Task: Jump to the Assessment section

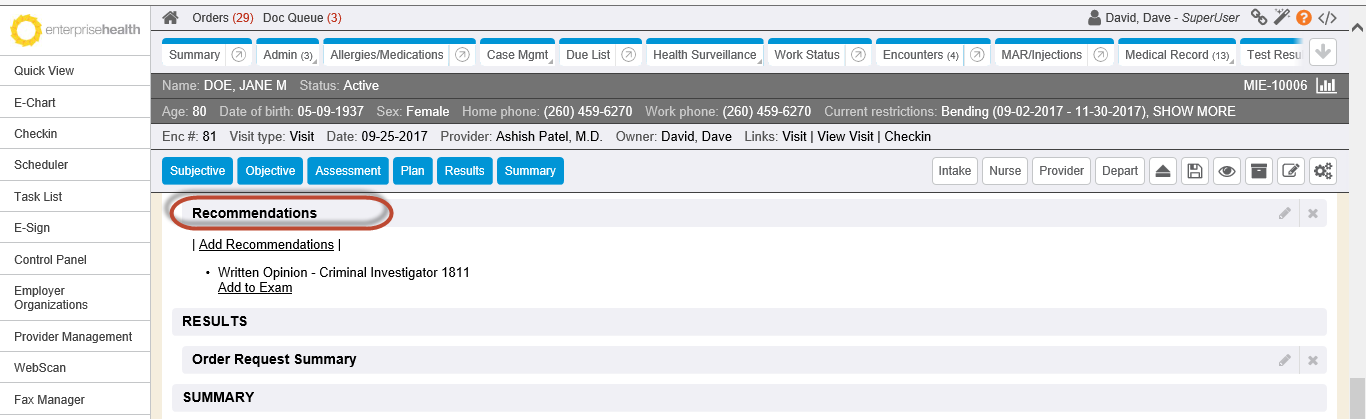Action: (347, 171)
